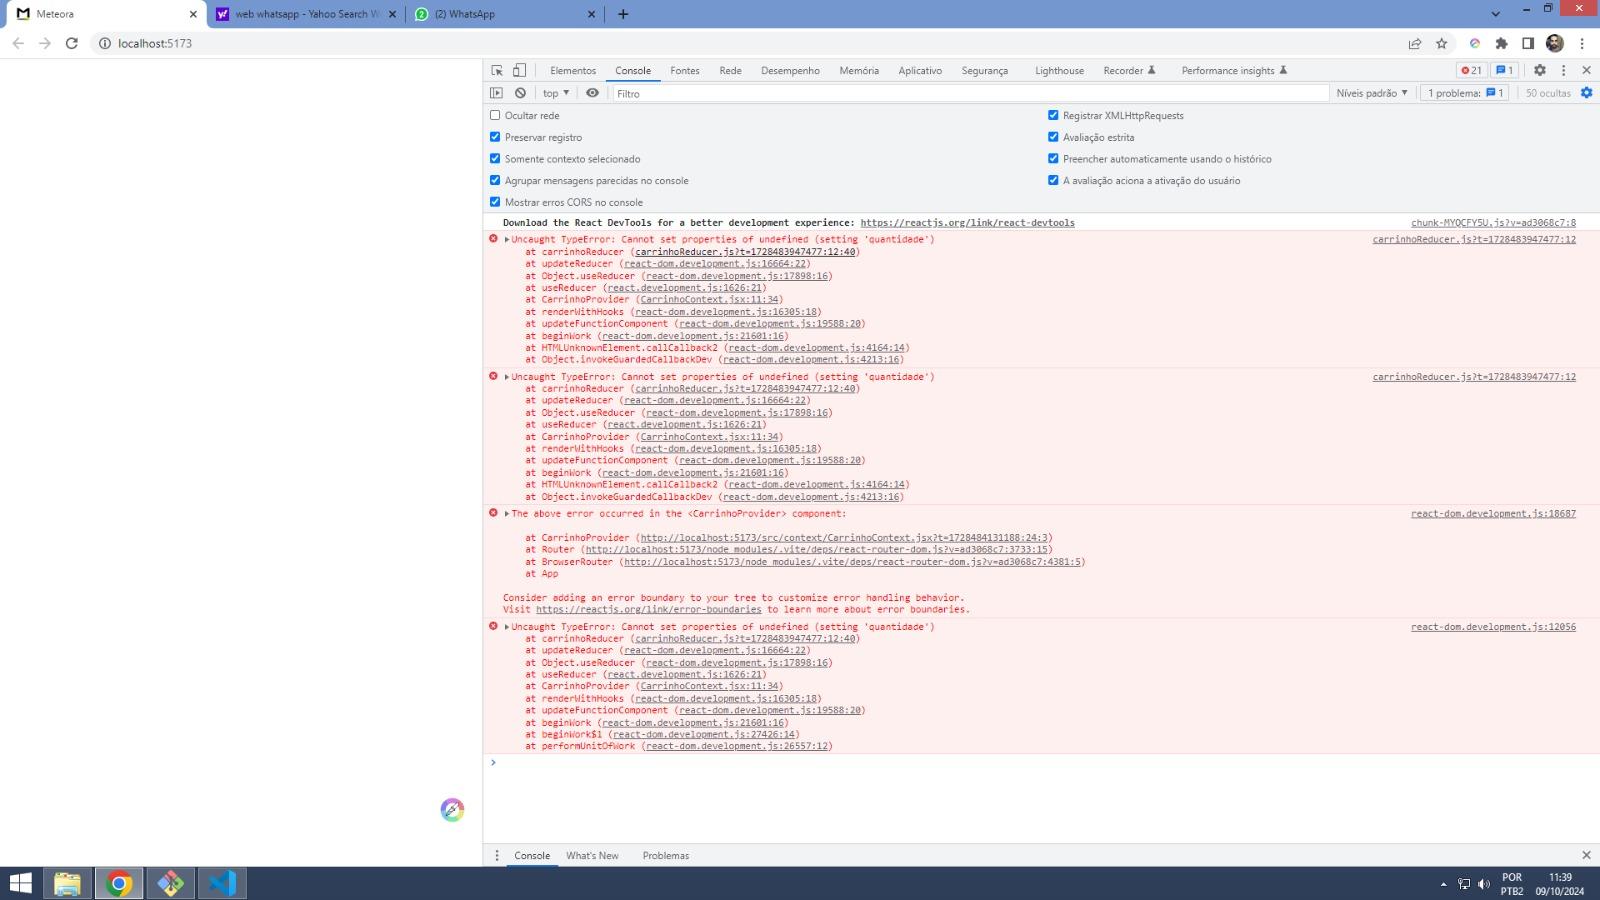
Task: Go back in browser history
Action: click(x=18, y=43)
